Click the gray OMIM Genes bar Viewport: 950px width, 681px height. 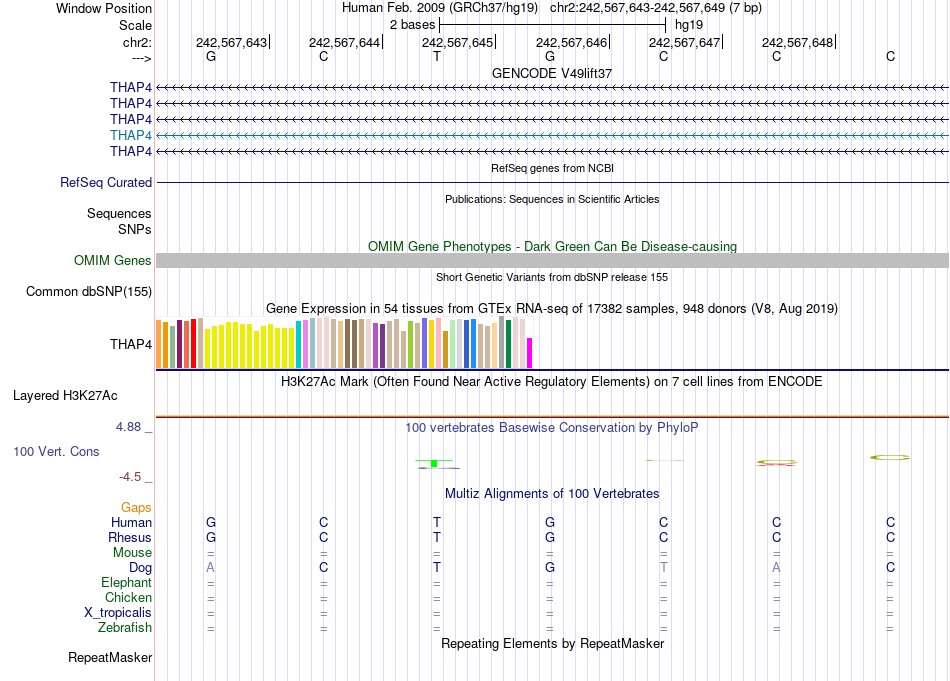point(552,261)
